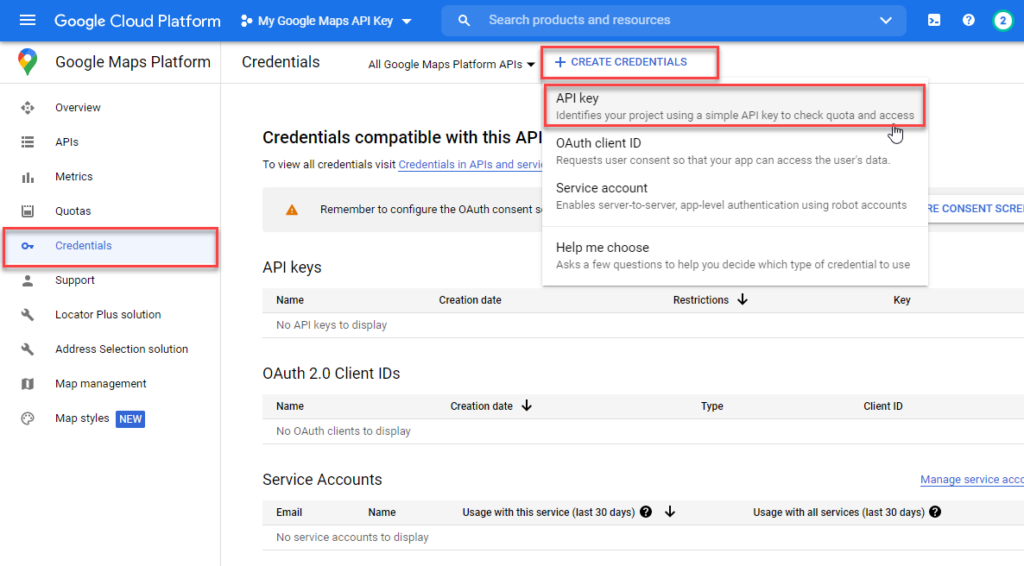Screen dimensions: 1024x566
Task: Sort API keys by Restrictions column arrow
Action: 742,300
